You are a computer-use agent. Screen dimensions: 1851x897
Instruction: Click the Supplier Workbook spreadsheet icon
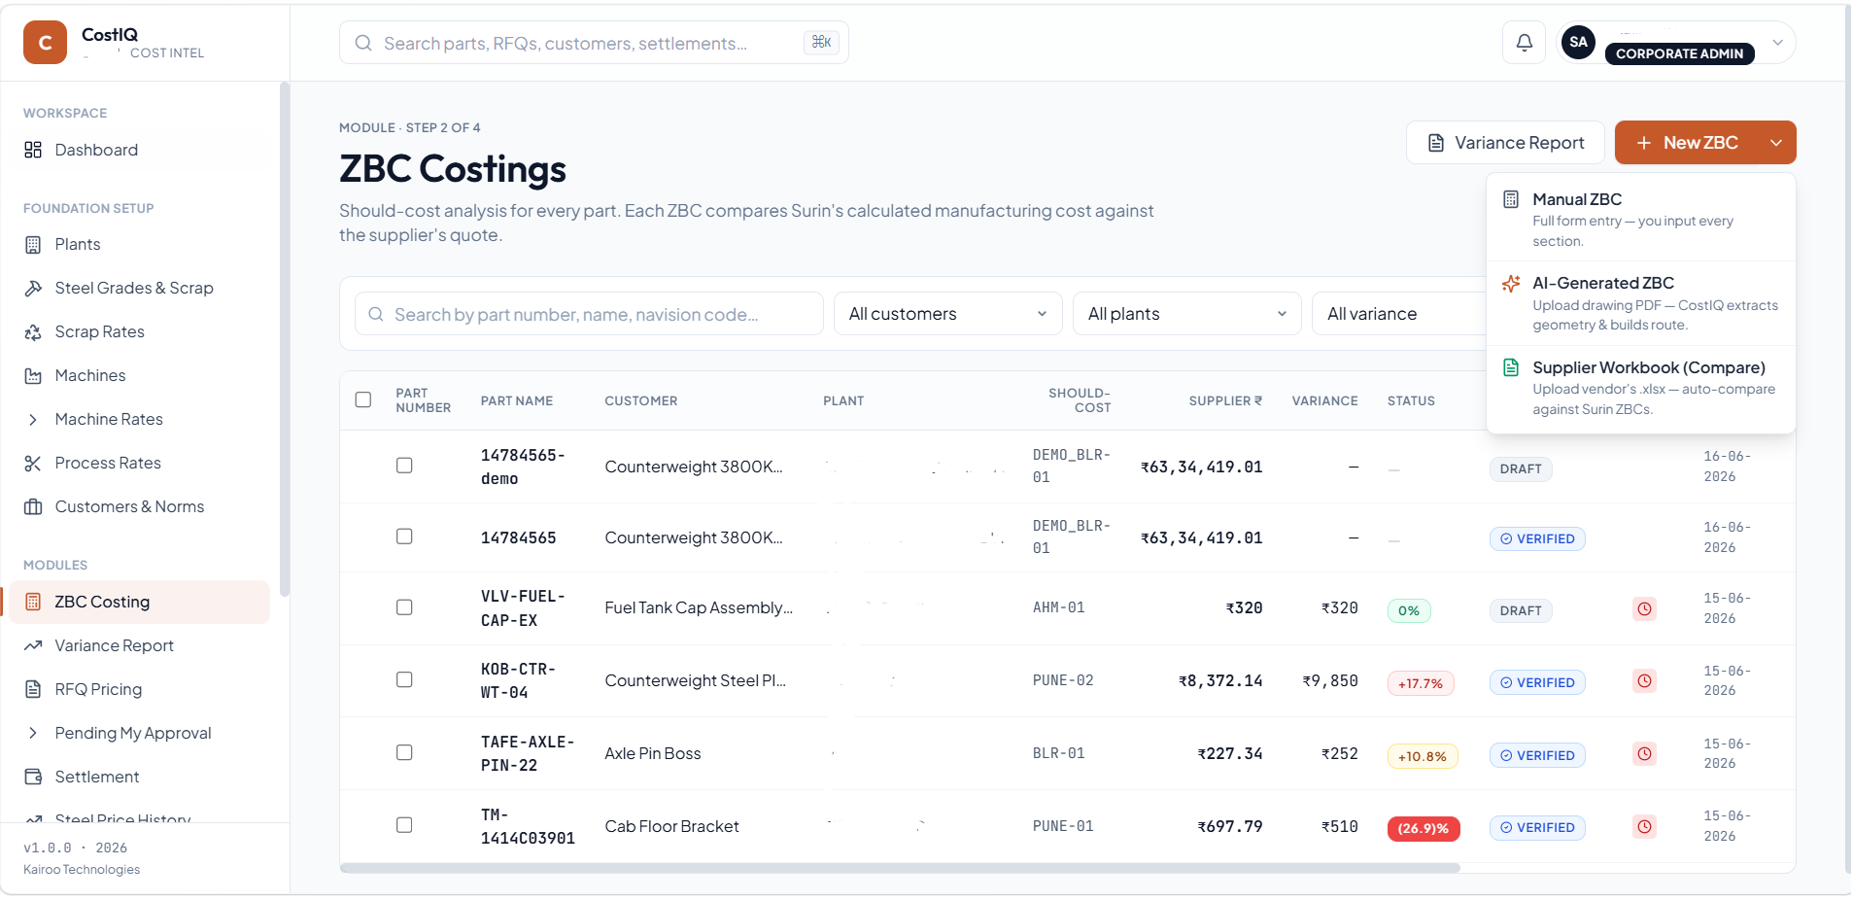point(1511,368)
